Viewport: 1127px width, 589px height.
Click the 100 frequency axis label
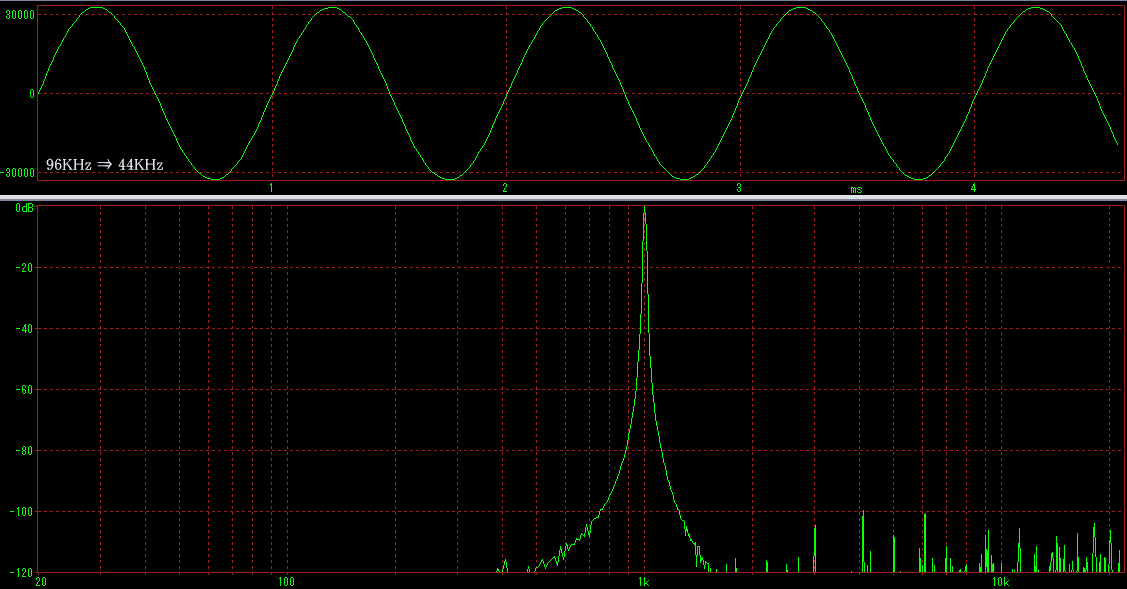tap(286, 582)
